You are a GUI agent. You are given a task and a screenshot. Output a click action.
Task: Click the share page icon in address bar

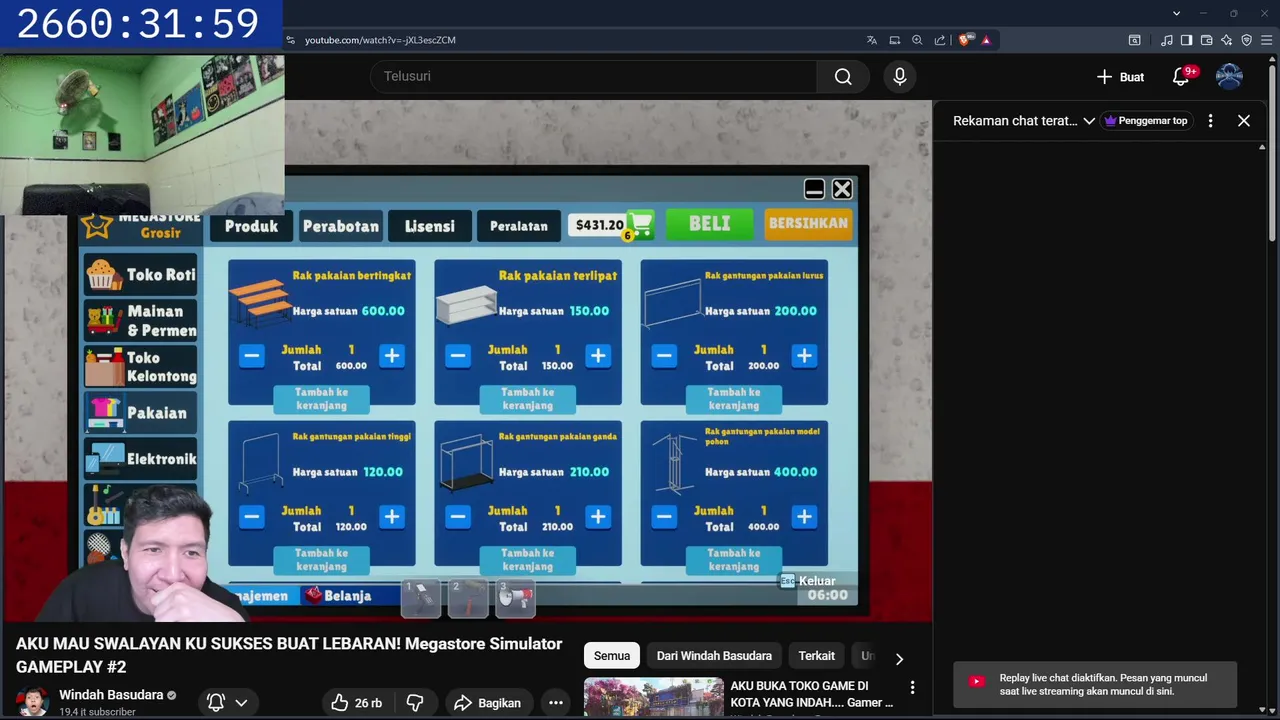940,40
